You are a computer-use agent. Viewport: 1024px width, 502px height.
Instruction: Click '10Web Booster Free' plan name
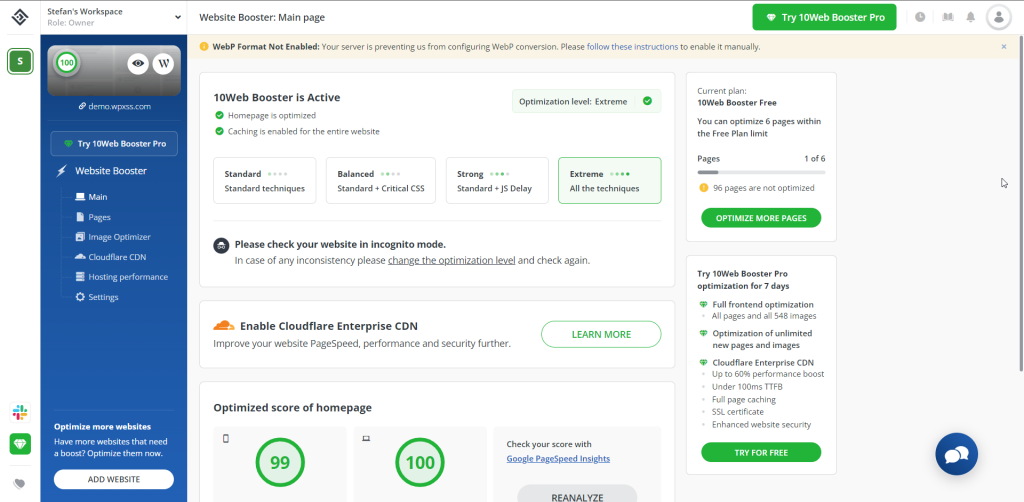(737, 102)
